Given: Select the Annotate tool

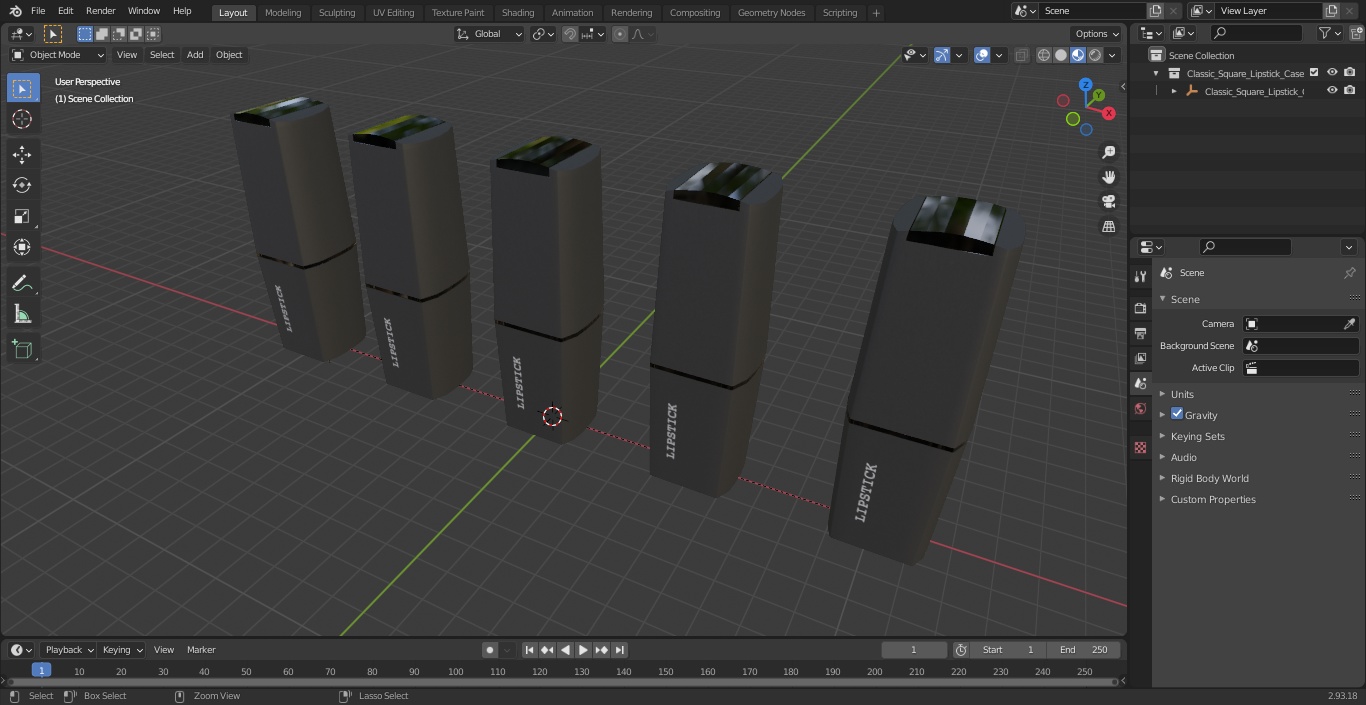Looking at the screenshot, I should [x=22, y=284].
